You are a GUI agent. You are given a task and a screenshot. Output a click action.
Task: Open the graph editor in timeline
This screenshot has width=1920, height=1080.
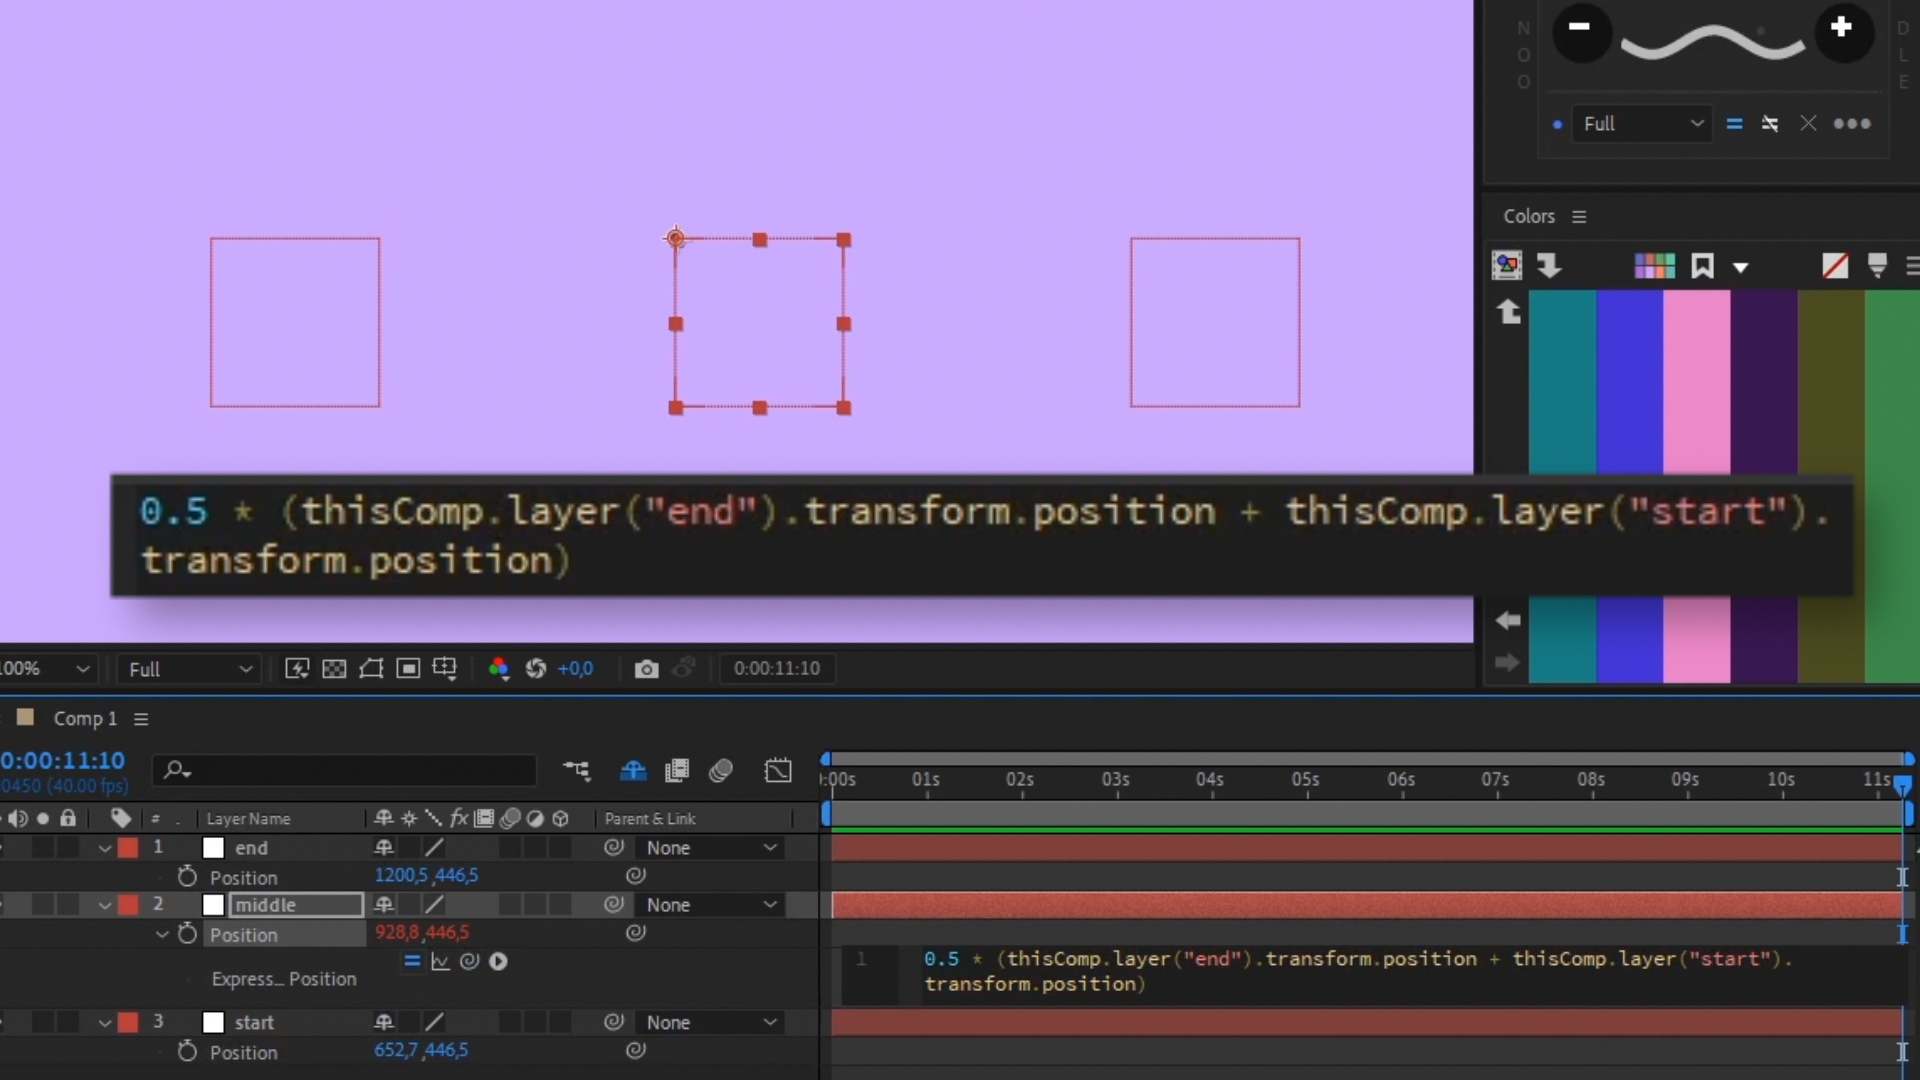pyautogui.click(x=778, y=770)
